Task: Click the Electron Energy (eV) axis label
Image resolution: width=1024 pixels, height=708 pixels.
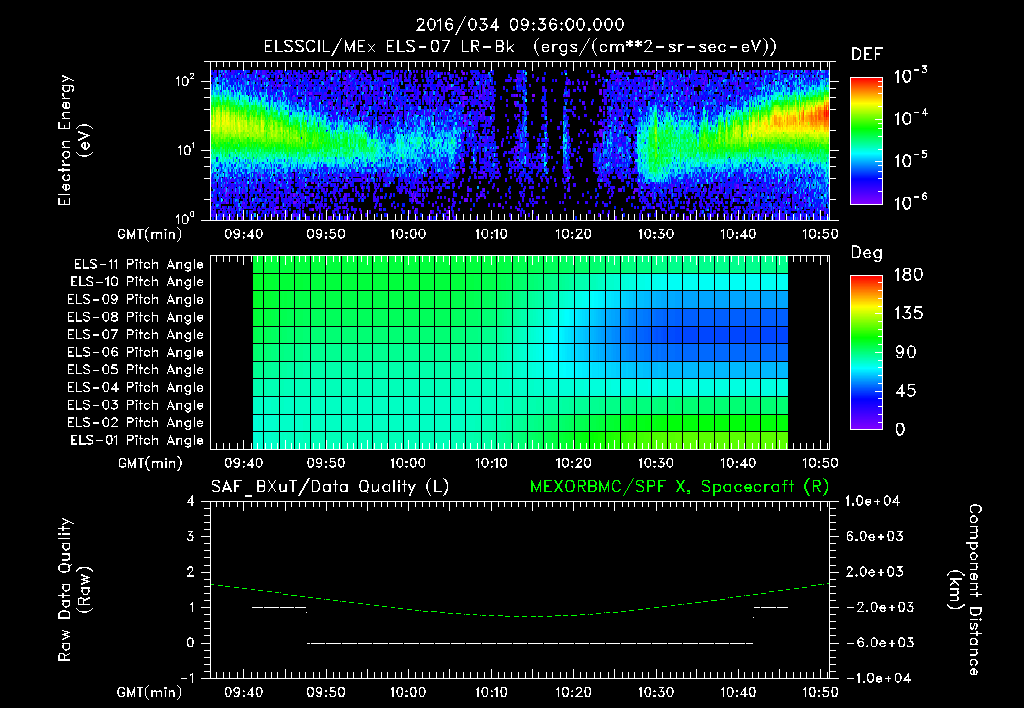Action: pos(74,140)
